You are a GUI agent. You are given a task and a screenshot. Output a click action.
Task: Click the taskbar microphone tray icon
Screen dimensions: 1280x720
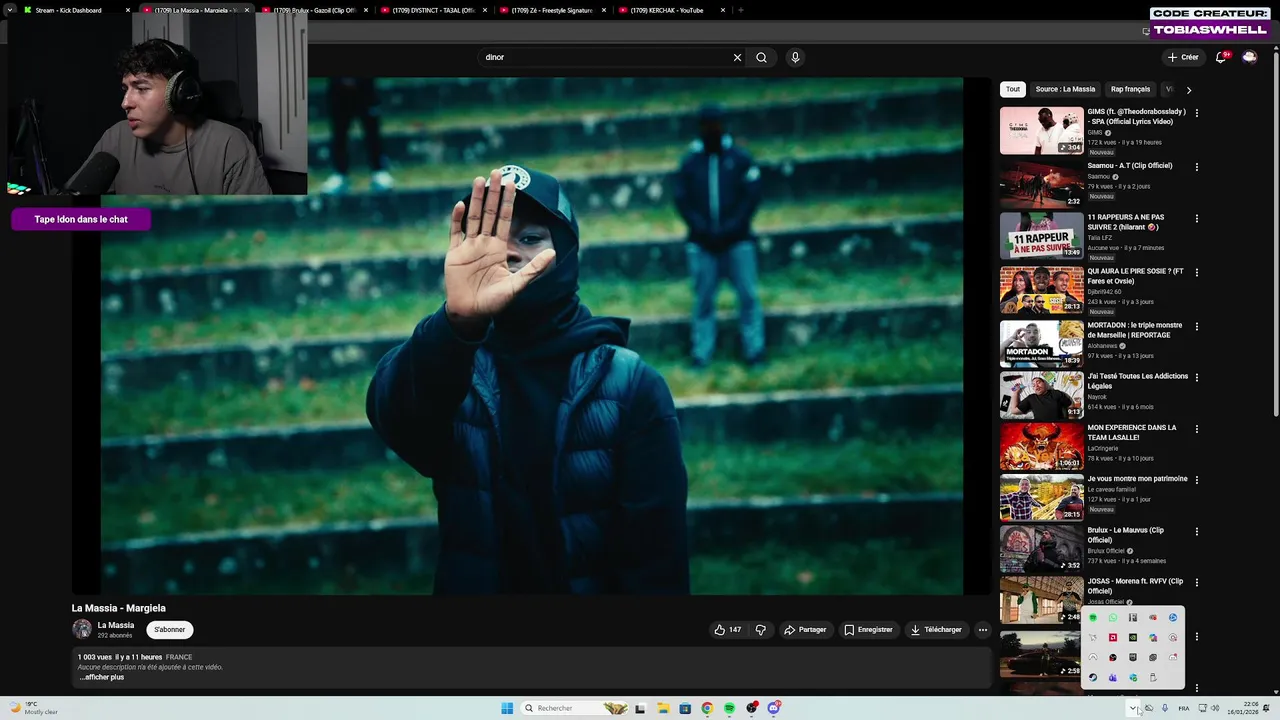pos(1165,708)
